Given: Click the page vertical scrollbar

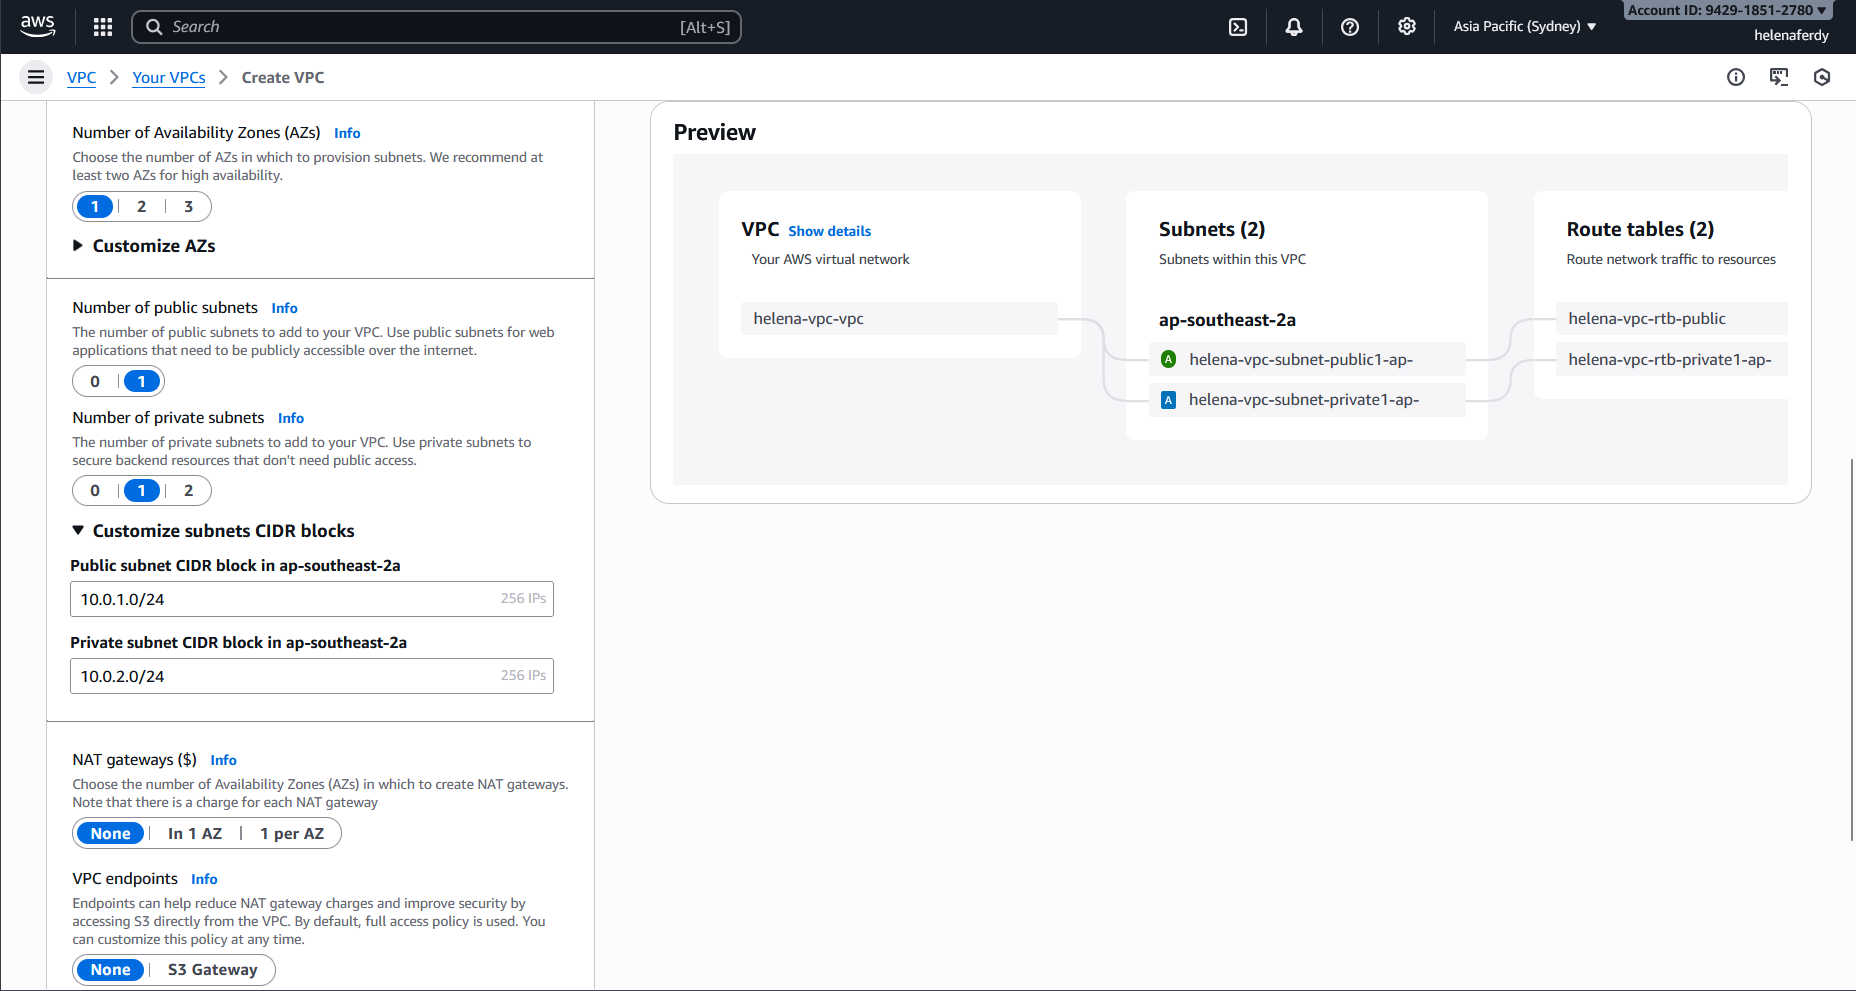Looking at the screenshot, I should tap(1851, 650).
